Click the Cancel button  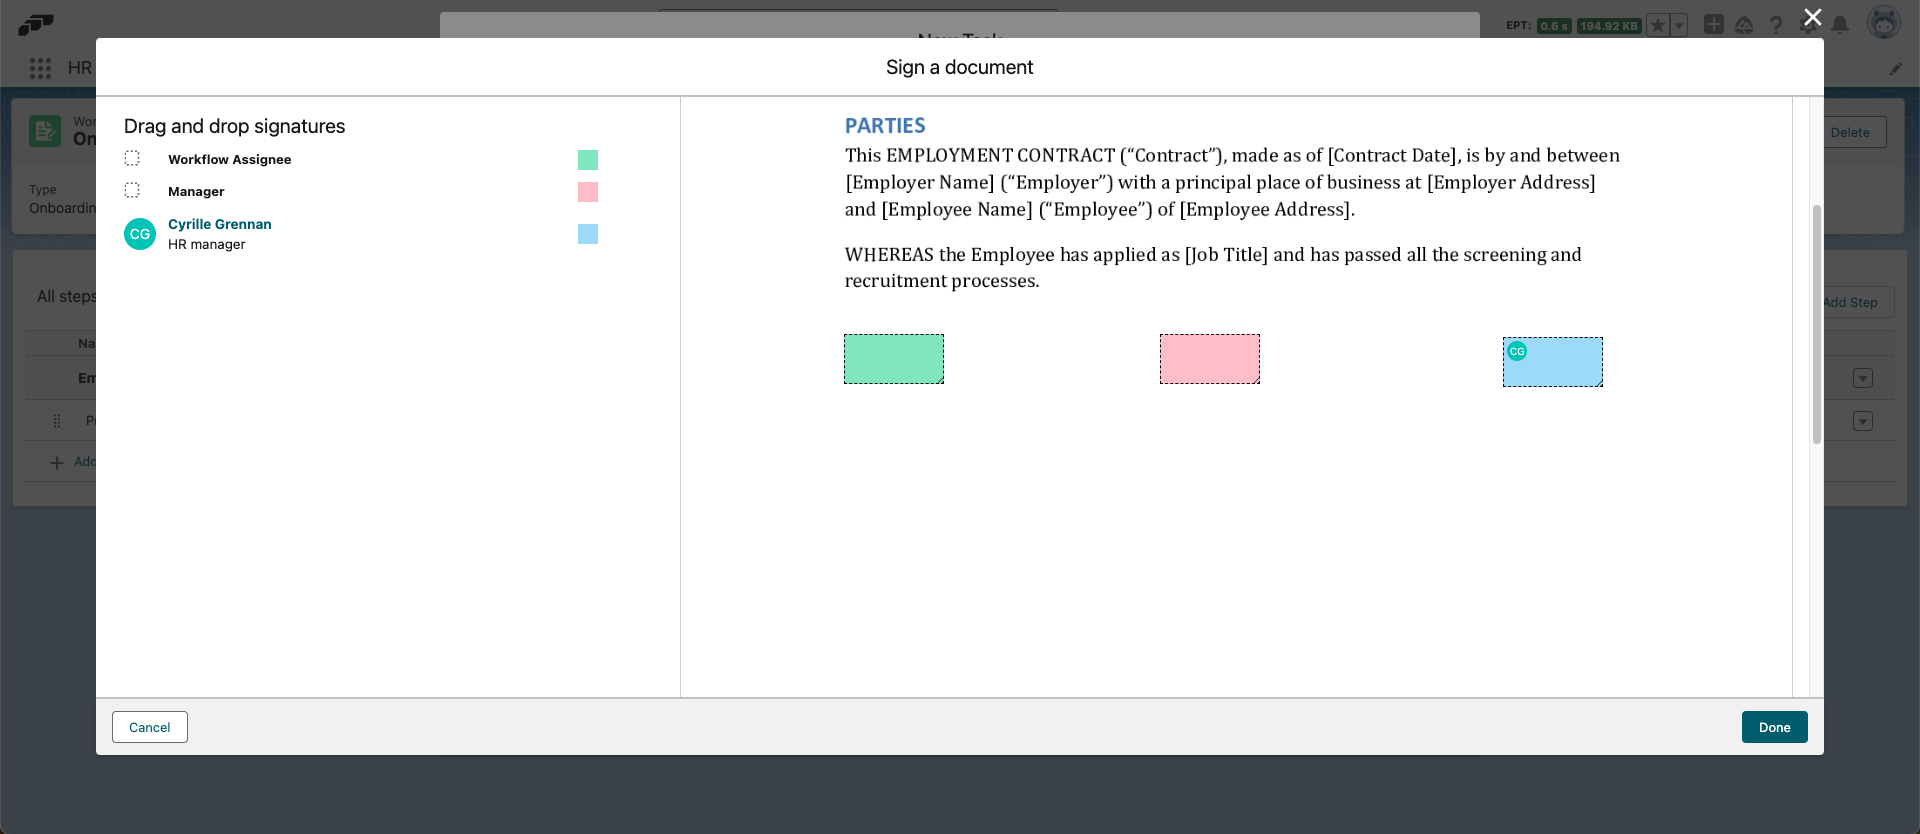click(x=150, y=727)
